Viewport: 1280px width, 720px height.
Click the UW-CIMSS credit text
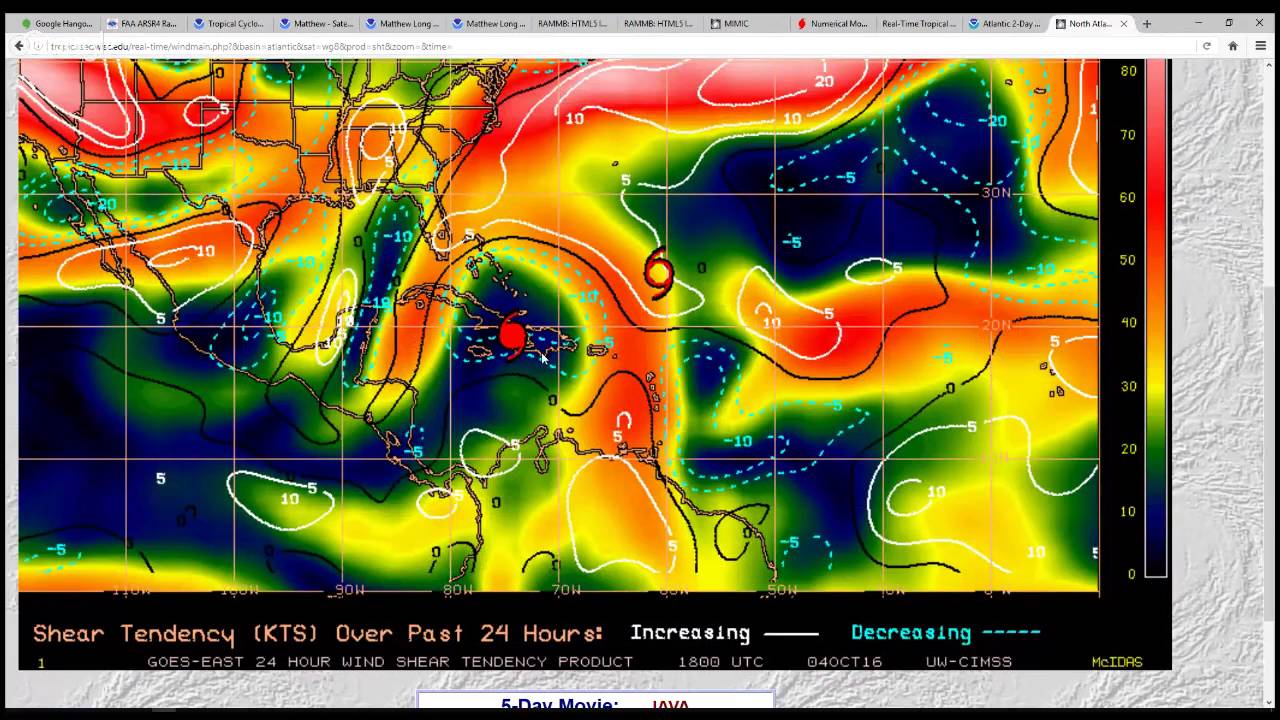[x=967, y=662]
